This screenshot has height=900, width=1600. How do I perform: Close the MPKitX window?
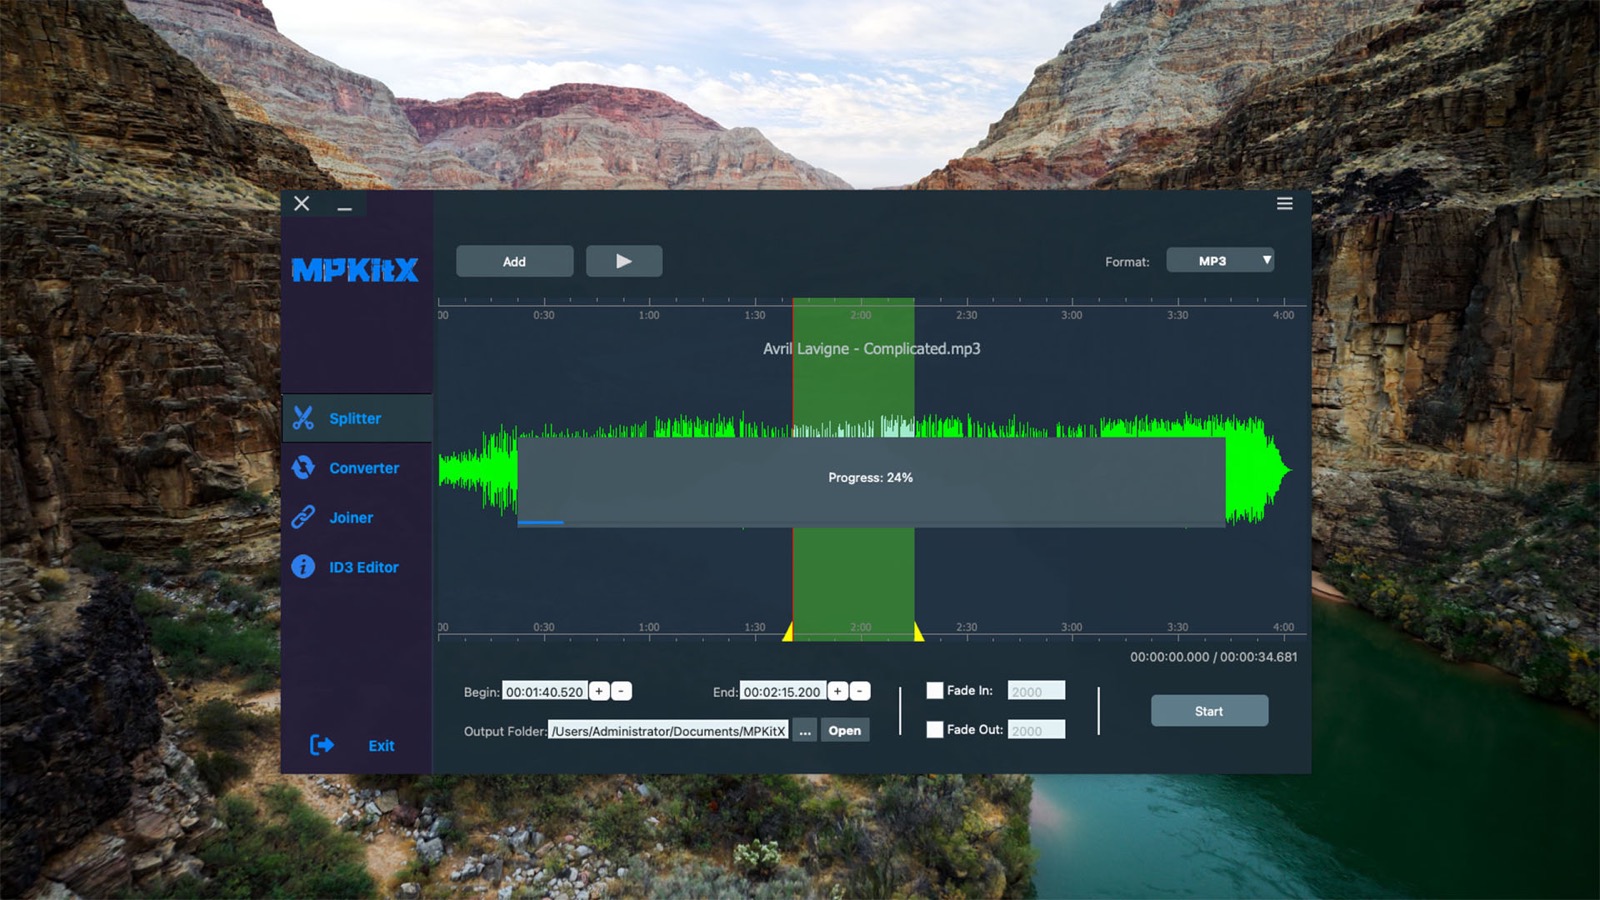click(302, 204)
